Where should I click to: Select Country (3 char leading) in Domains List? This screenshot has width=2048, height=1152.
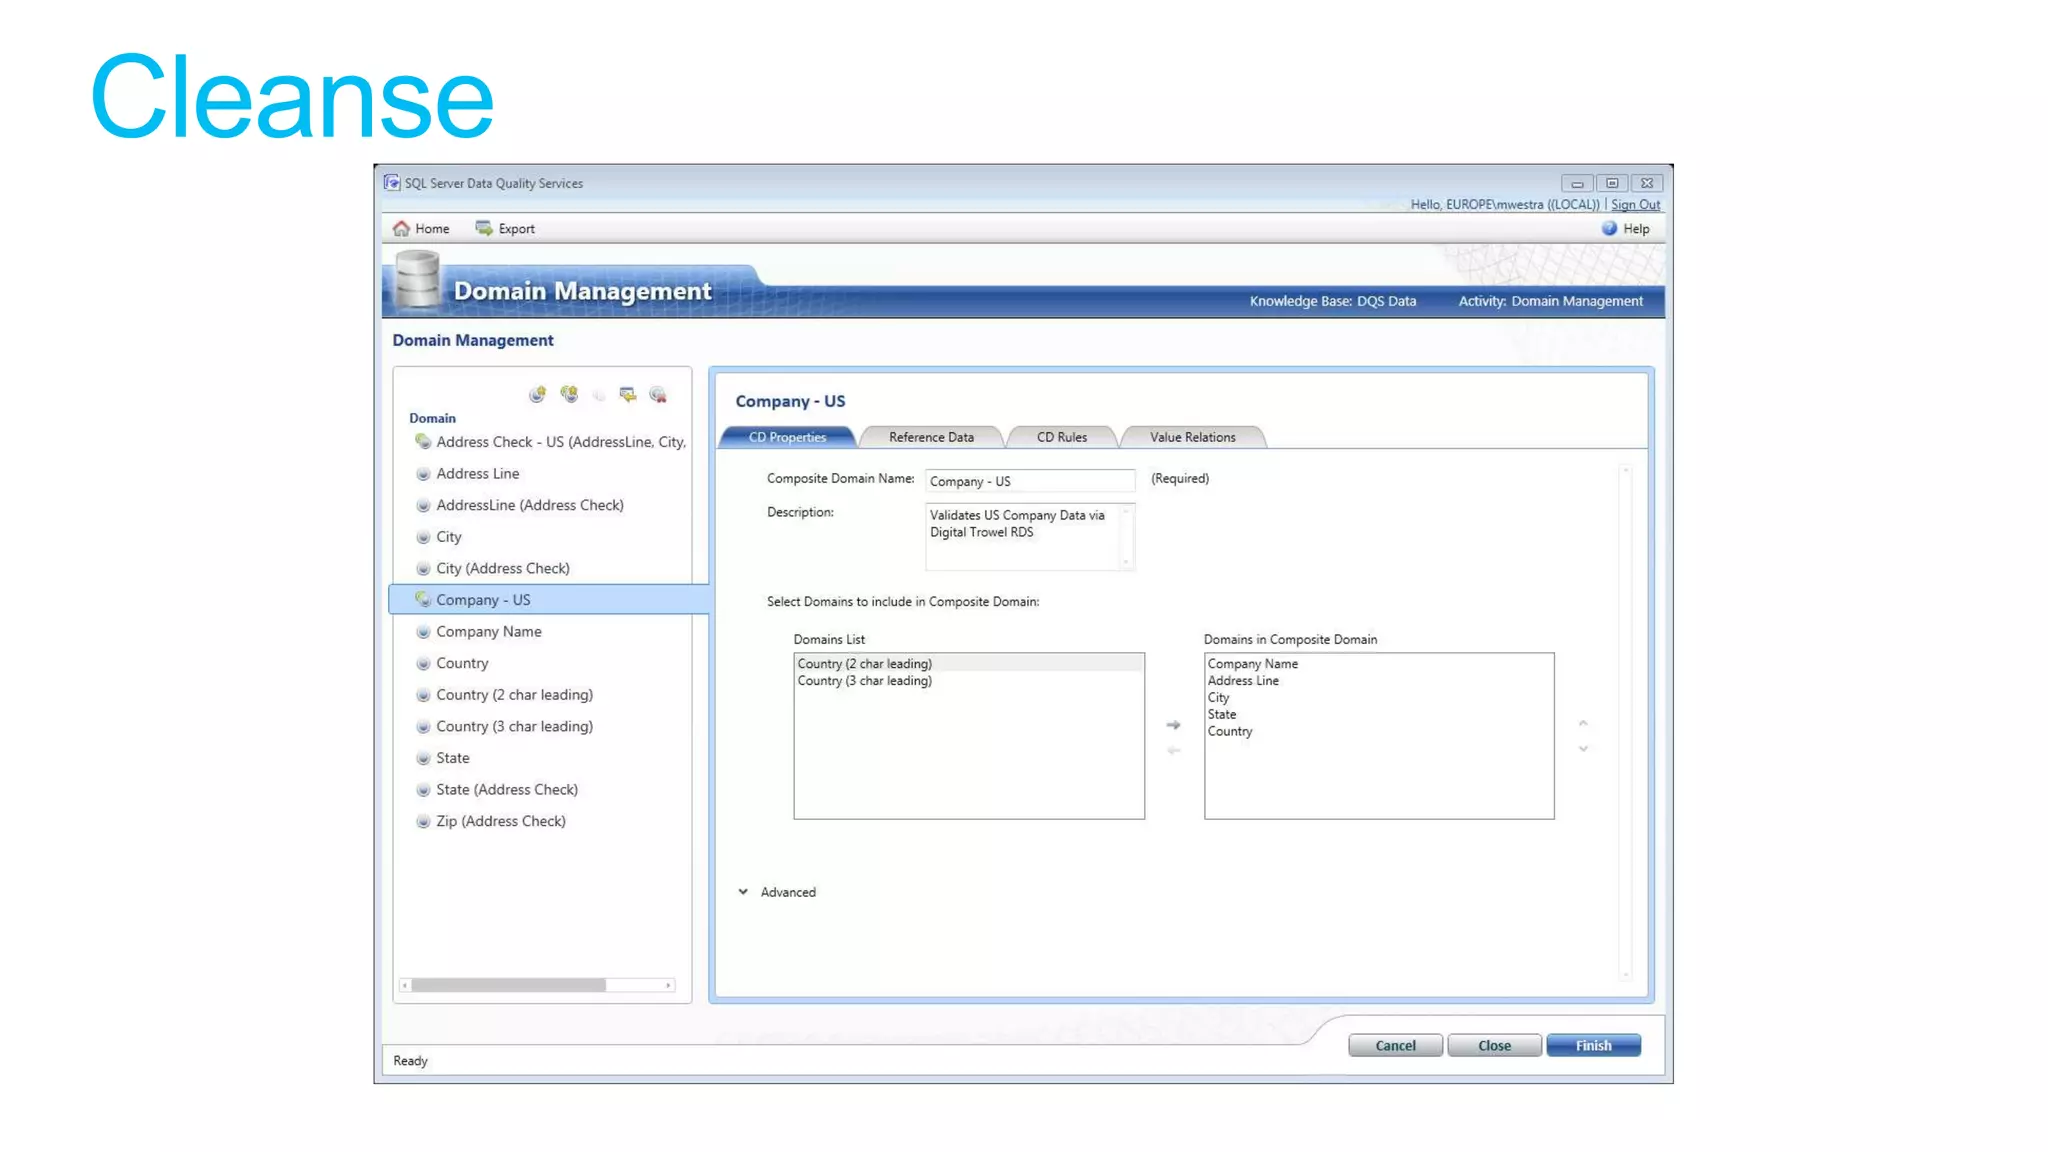pos(864,681)
